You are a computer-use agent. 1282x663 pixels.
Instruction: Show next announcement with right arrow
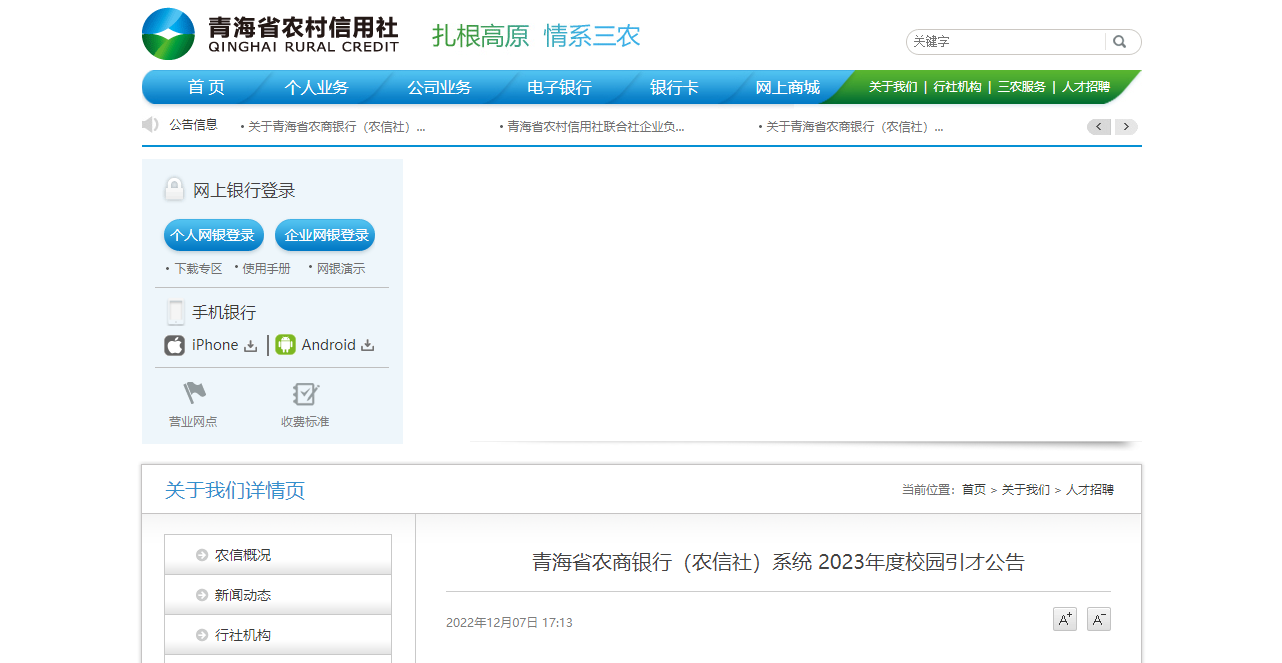(x=1126, y=127)
